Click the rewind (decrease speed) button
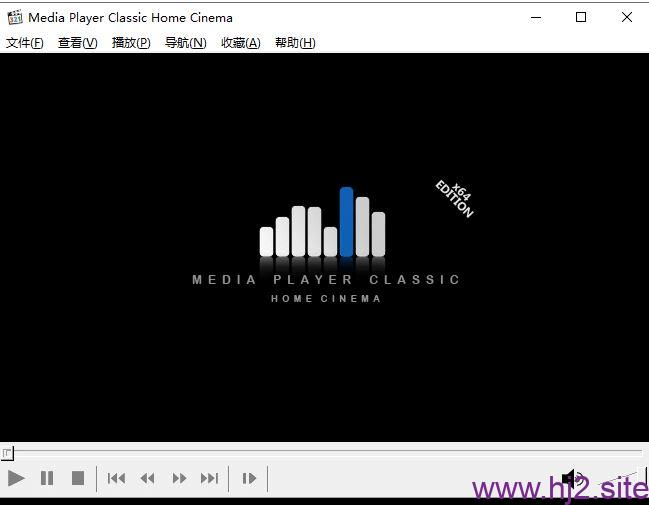Screen dimensions: 649x505 [148, 479]
